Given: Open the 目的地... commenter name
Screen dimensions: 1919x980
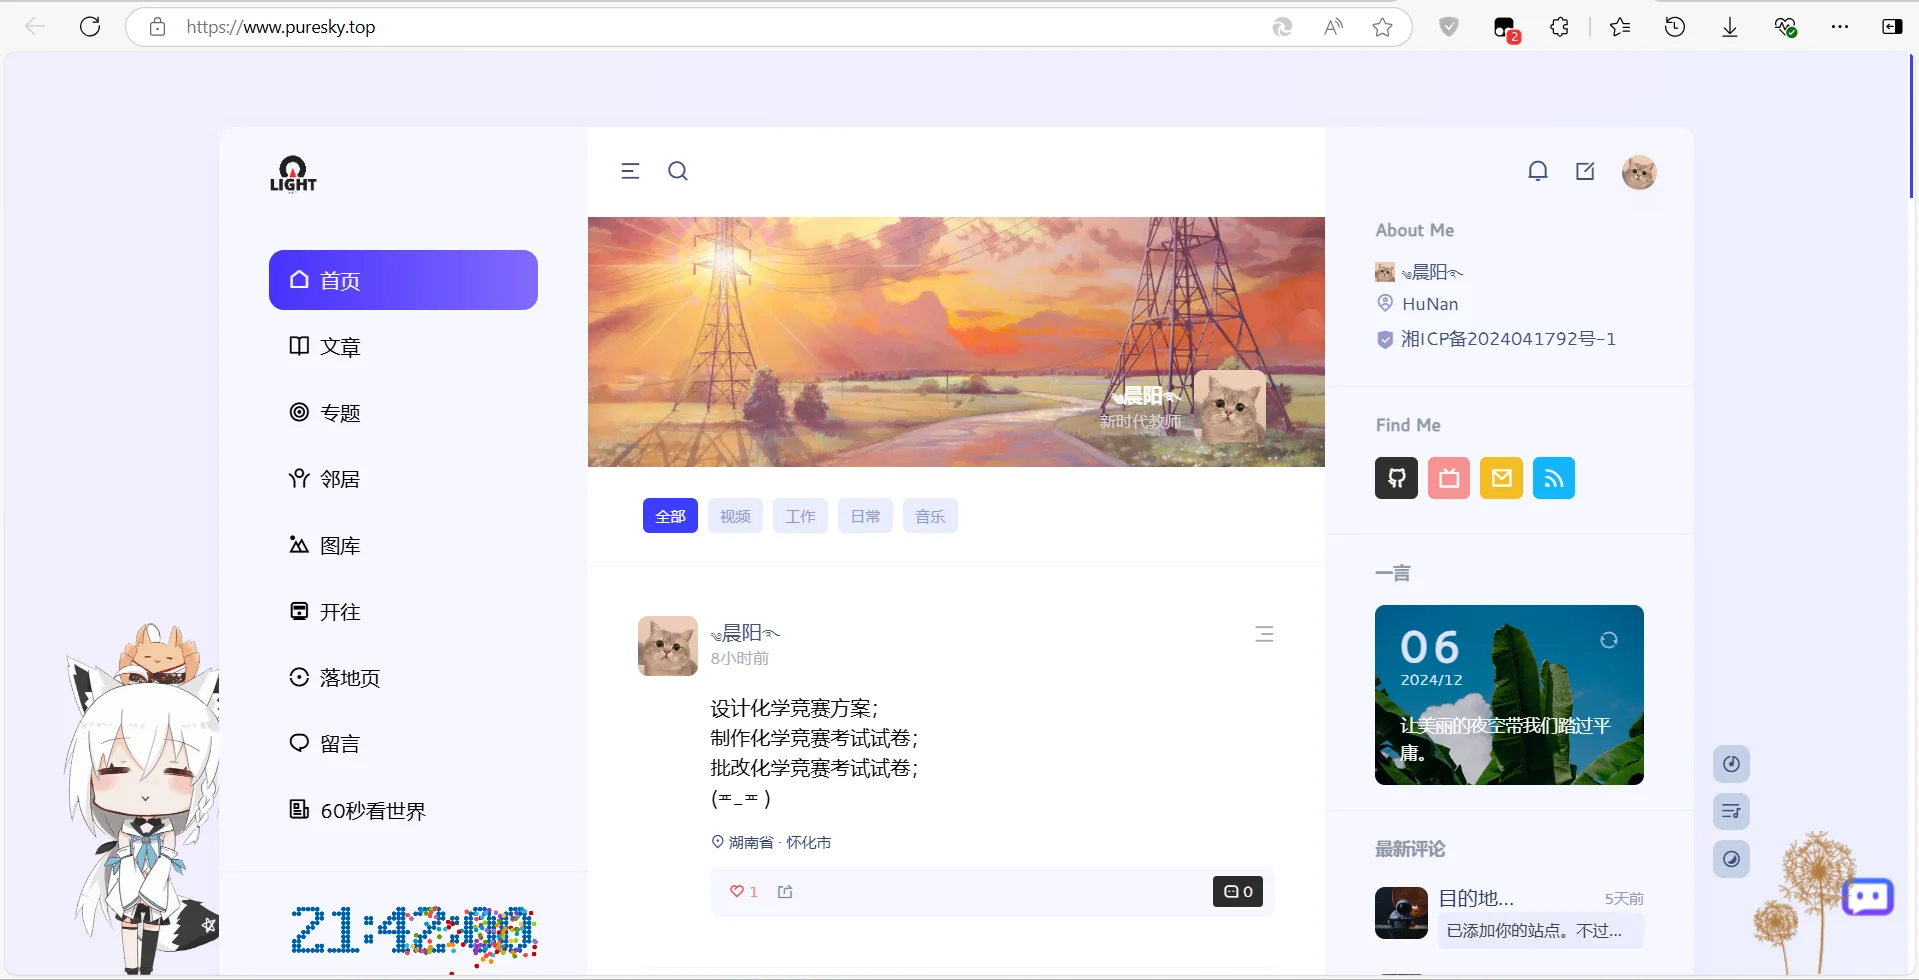Looking at the screenshot, I should 1476,898.
